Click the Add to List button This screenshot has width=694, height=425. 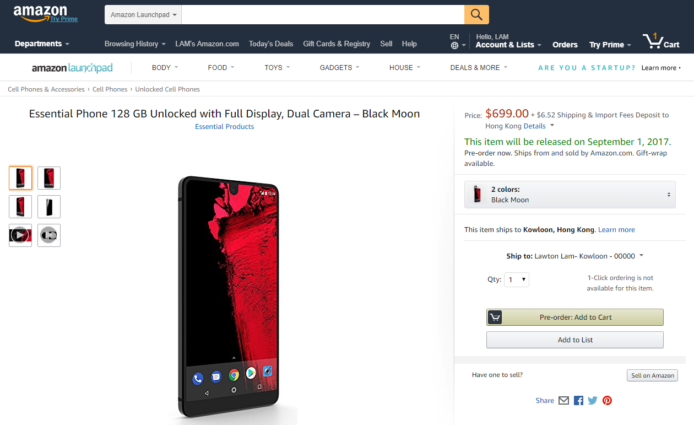(575, 340)
